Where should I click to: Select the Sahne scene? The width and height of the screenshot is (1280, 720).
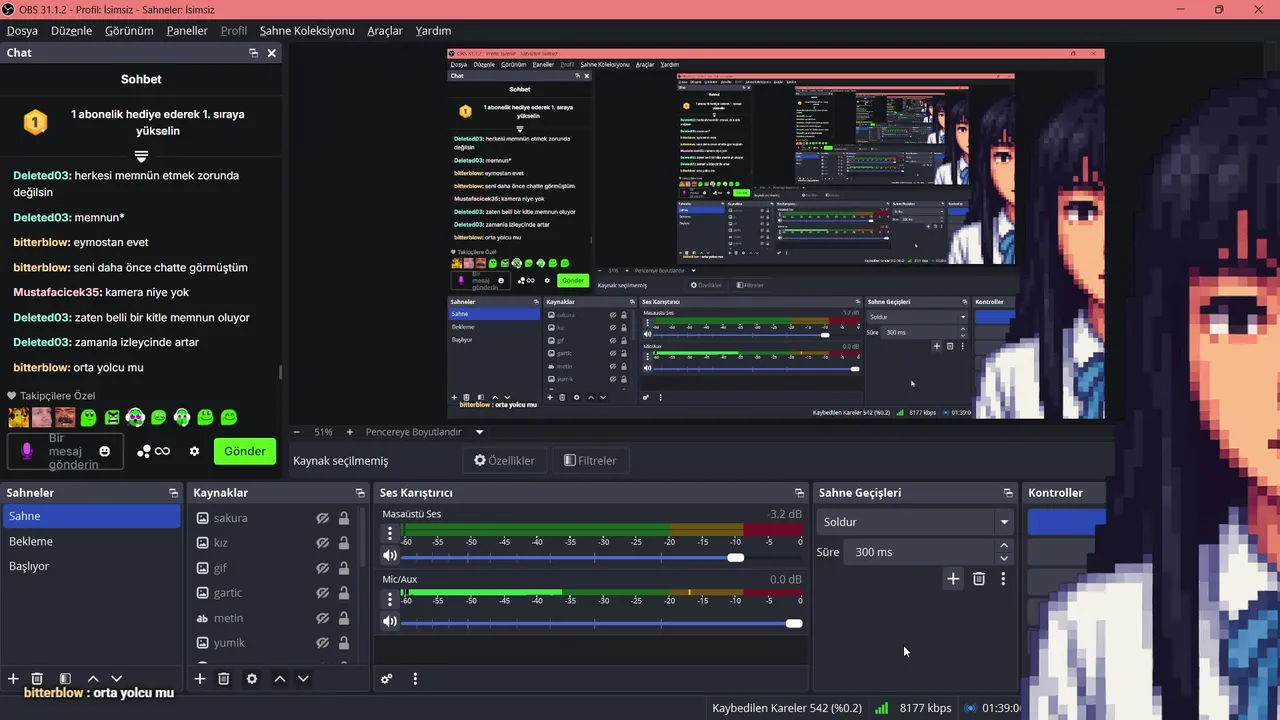91,516
